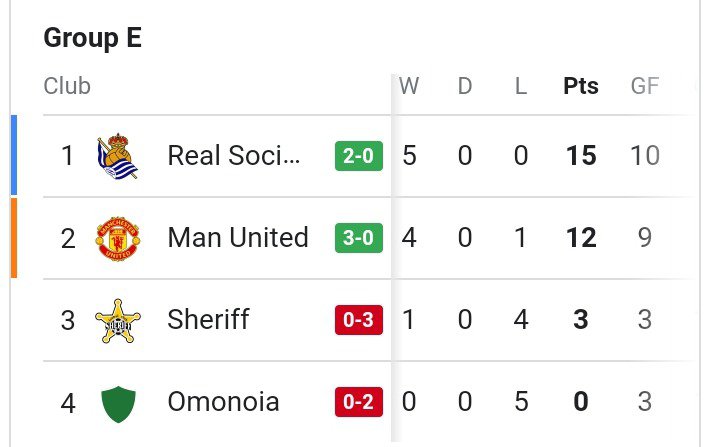
Task: Click Real Sociedad's 15 points value
Action: 581,155
